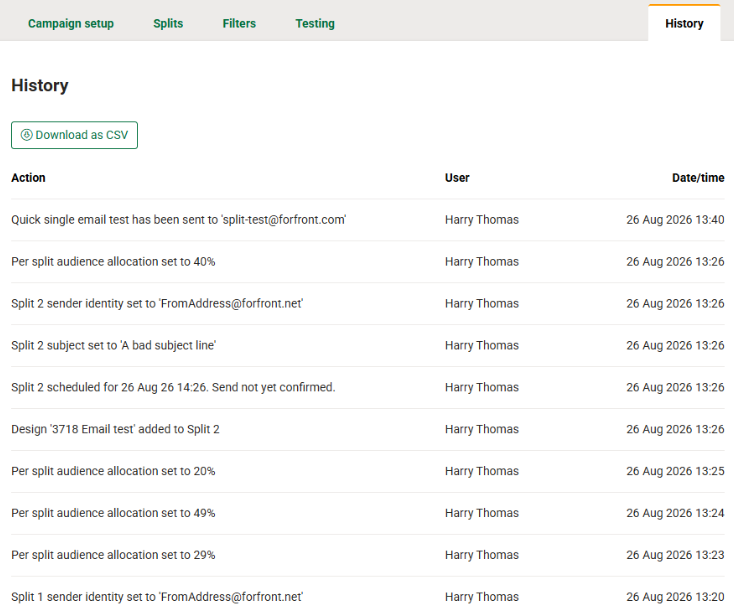
Task: Click timestamp in the 'A bad subject line' row
Action: pos(675,345)
